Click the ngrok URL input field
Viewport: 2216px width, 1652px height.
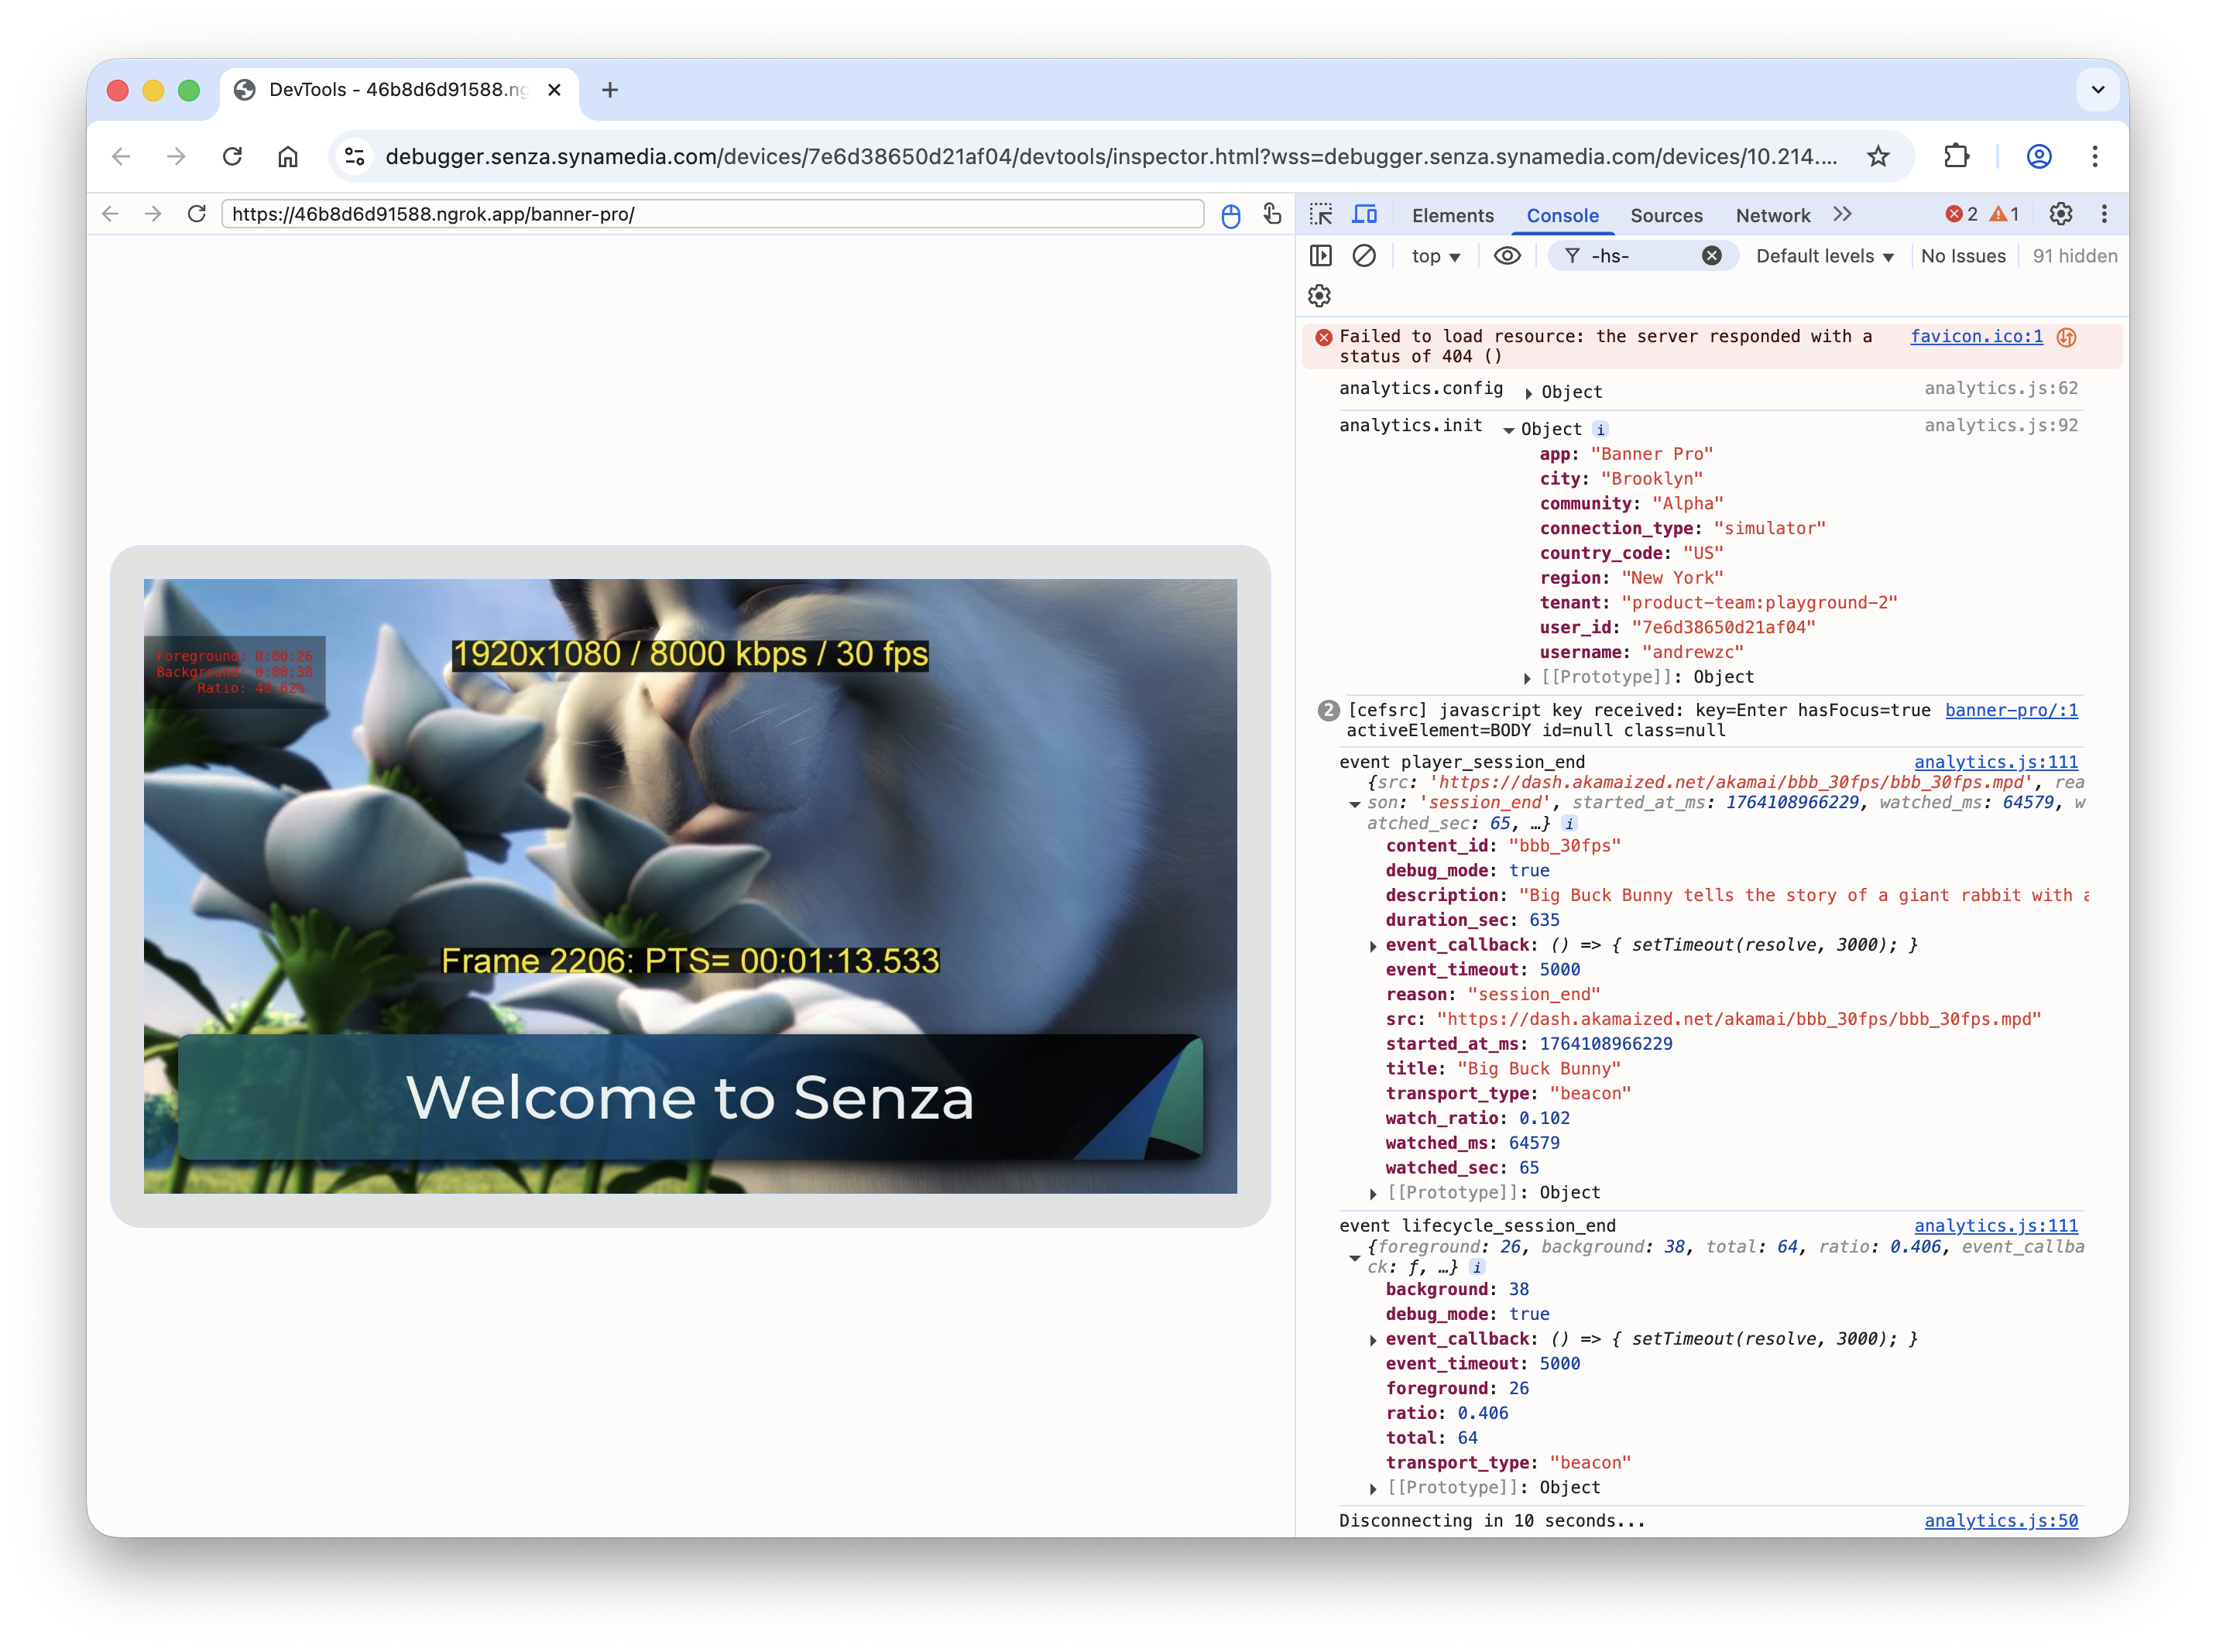[x=712, y=214]
